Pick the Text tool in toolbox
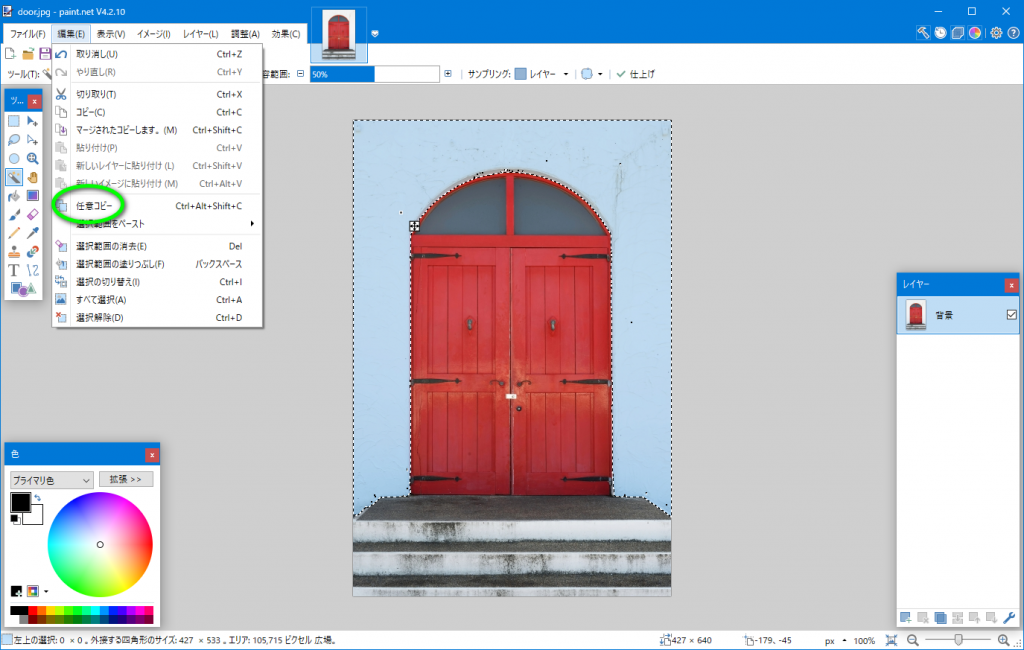The image size is (1024, 650). [14, 270]
